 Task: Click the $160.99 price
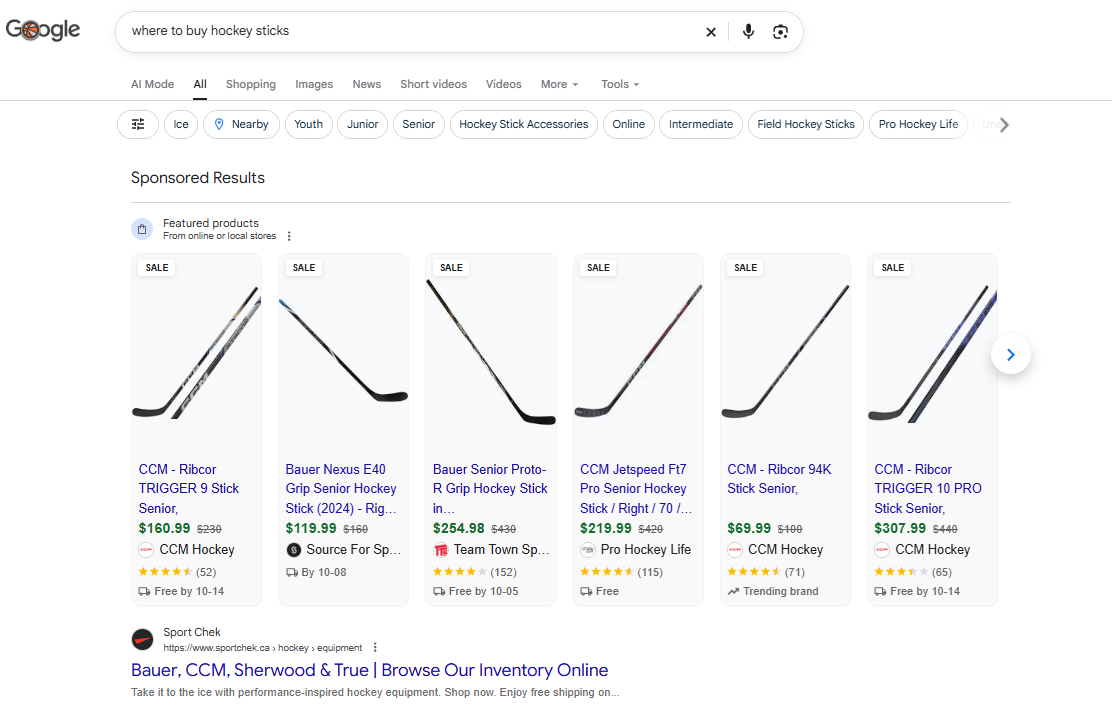click(165, 528)
